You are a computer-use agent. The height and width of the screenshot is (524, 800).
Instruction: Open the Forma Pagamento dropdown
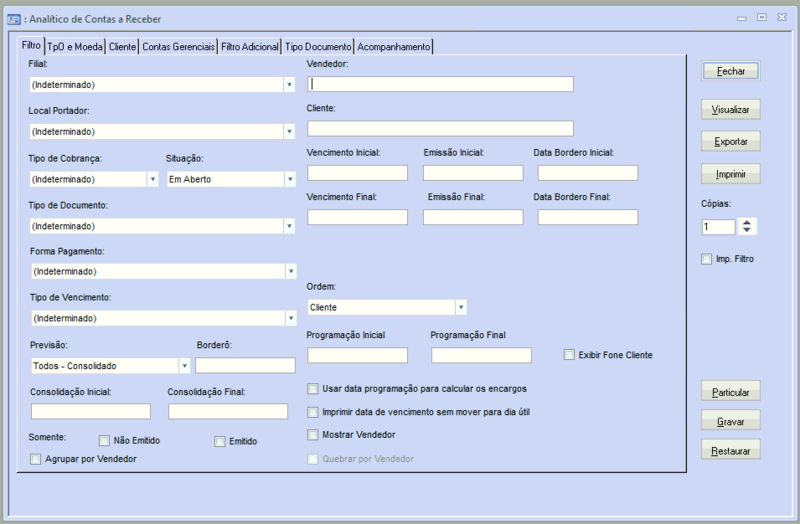tap(291, 271)
